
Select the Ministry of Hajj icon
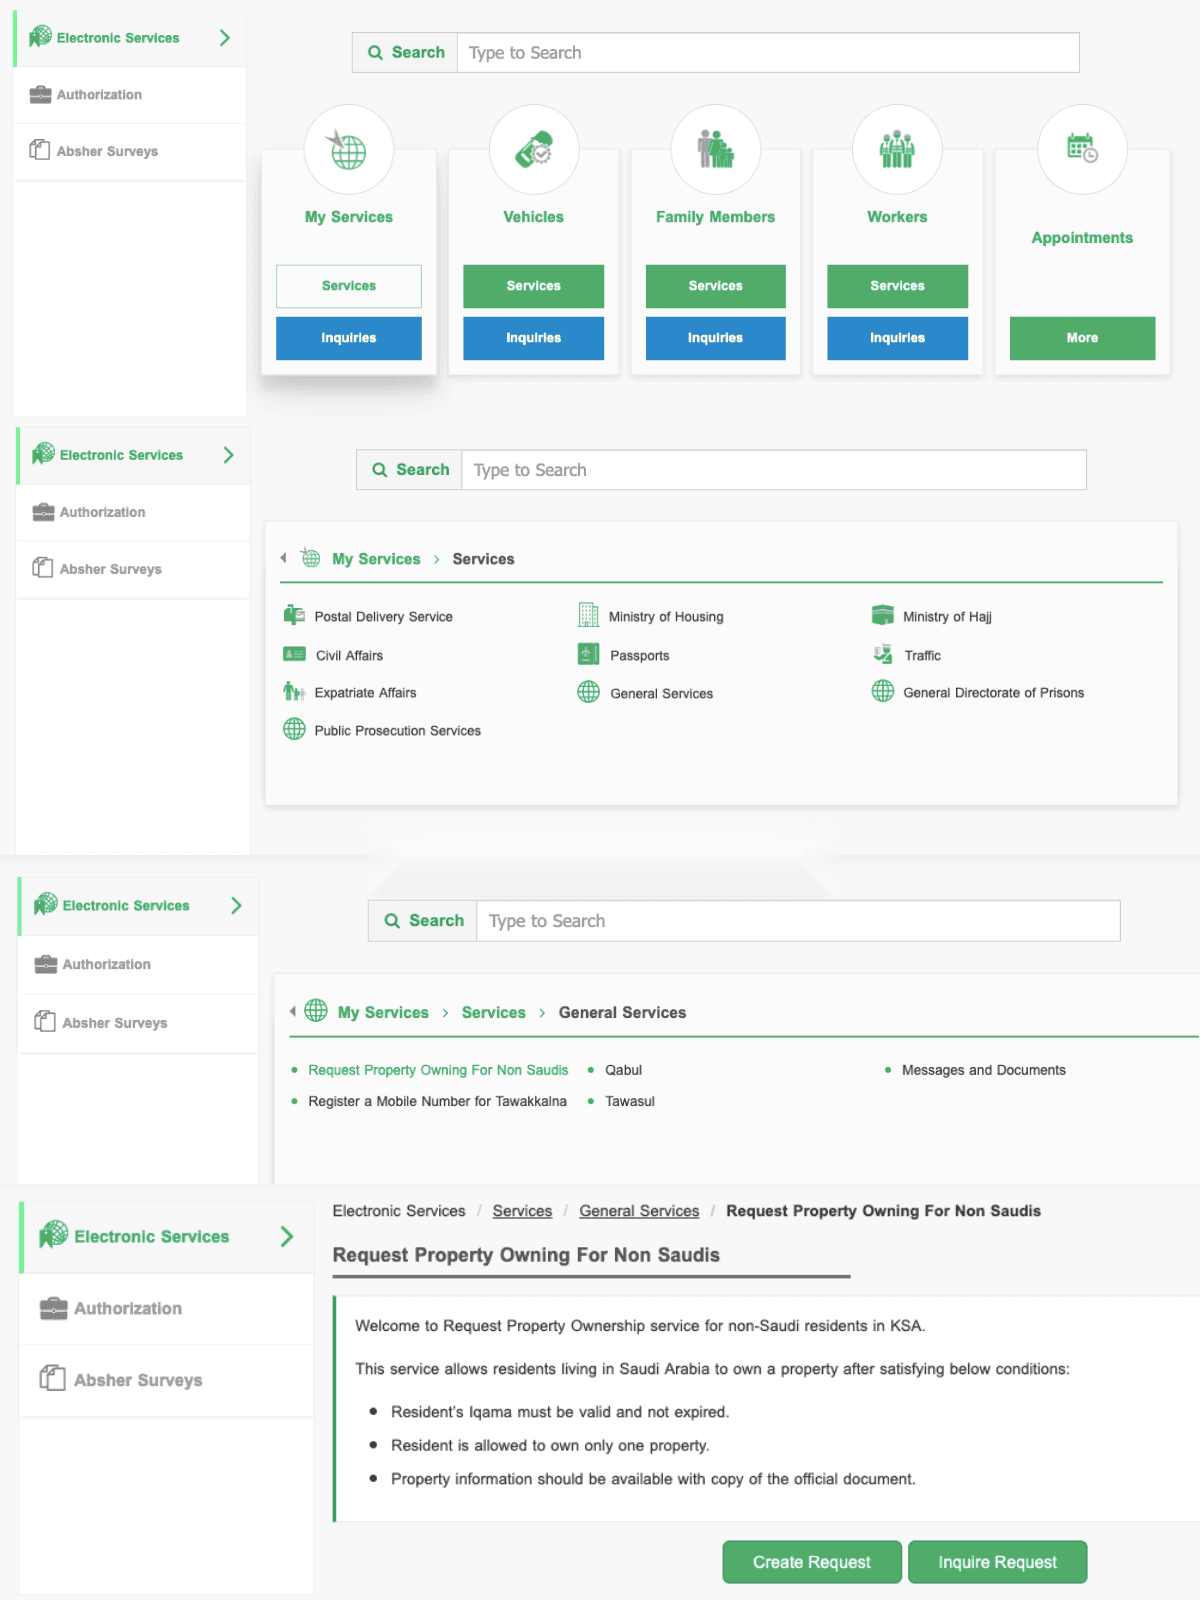883,615
